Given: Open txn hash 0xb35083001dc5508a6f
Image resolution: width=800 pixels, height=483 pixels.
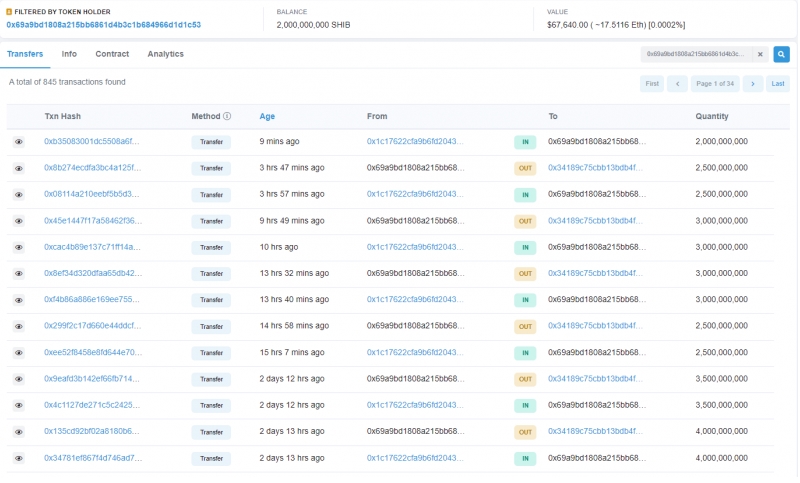Looking at the screenshot, I should click(91, 141).
